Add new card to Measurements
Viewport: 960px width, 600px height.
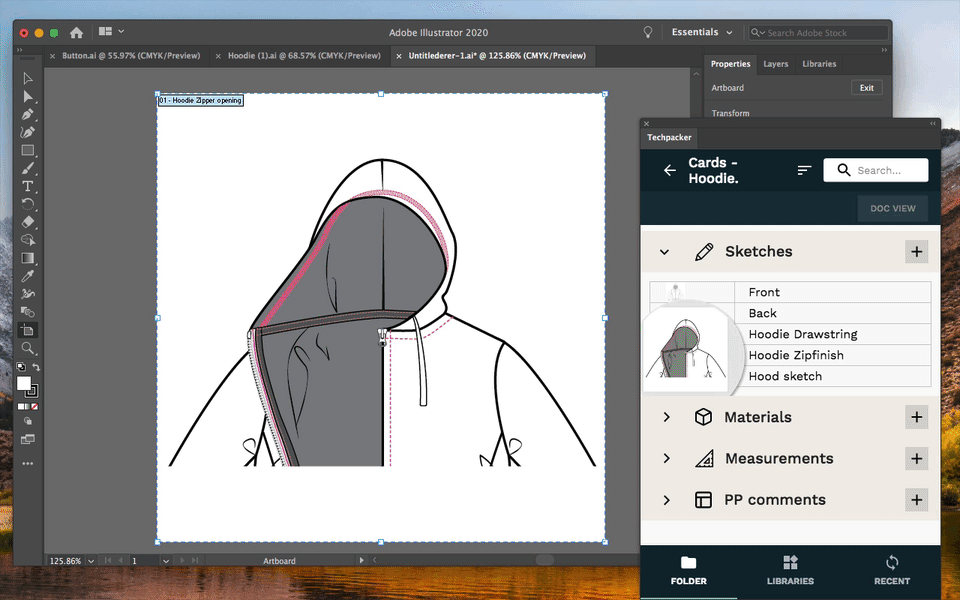(917, 459)
